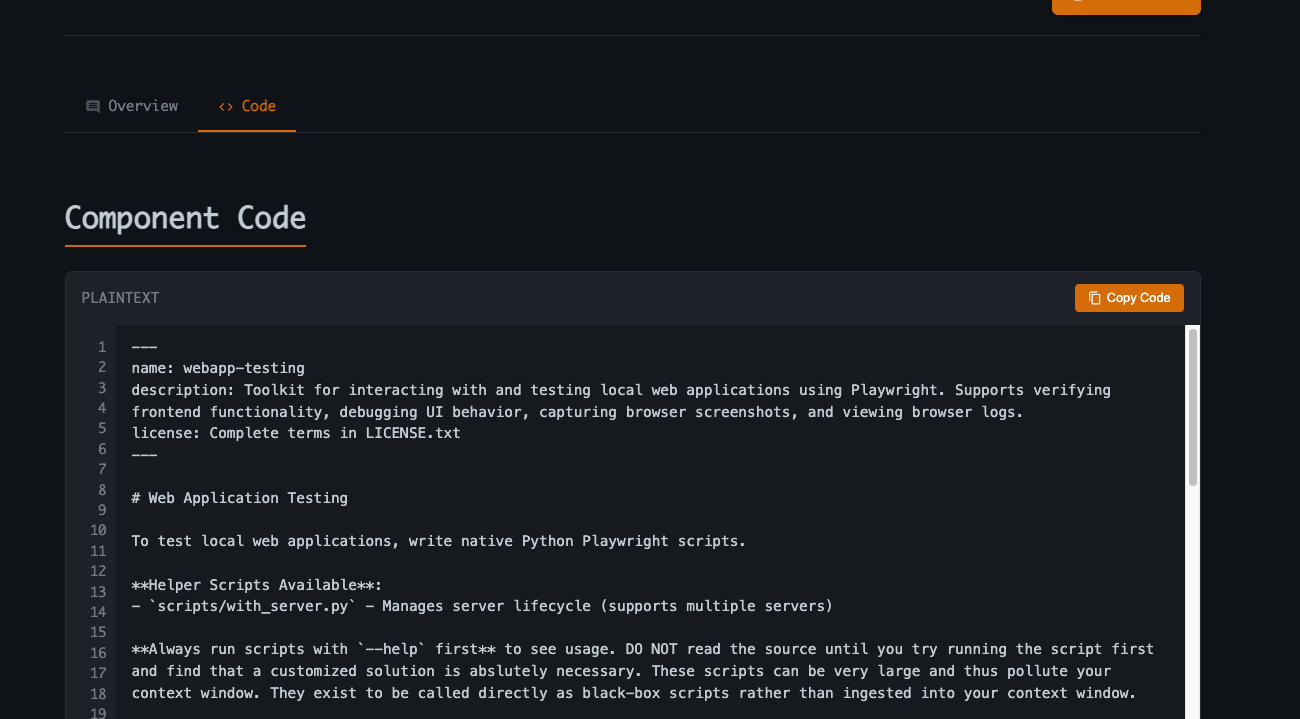Click the scrollbar track below the thumb
Viewport: 1300px width, 719px height.
[1192, 600]
